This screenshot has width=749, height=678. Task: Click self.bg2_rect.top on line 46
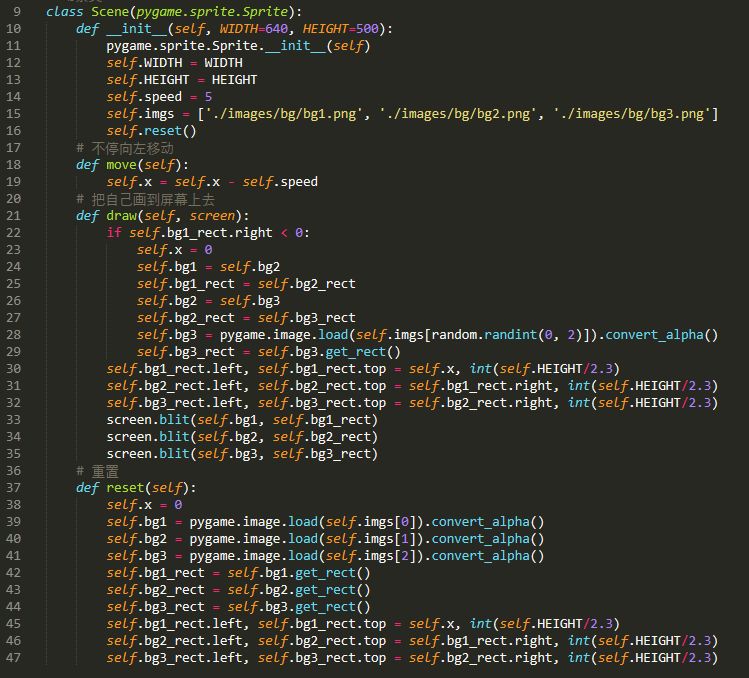[x=322, y=641]
